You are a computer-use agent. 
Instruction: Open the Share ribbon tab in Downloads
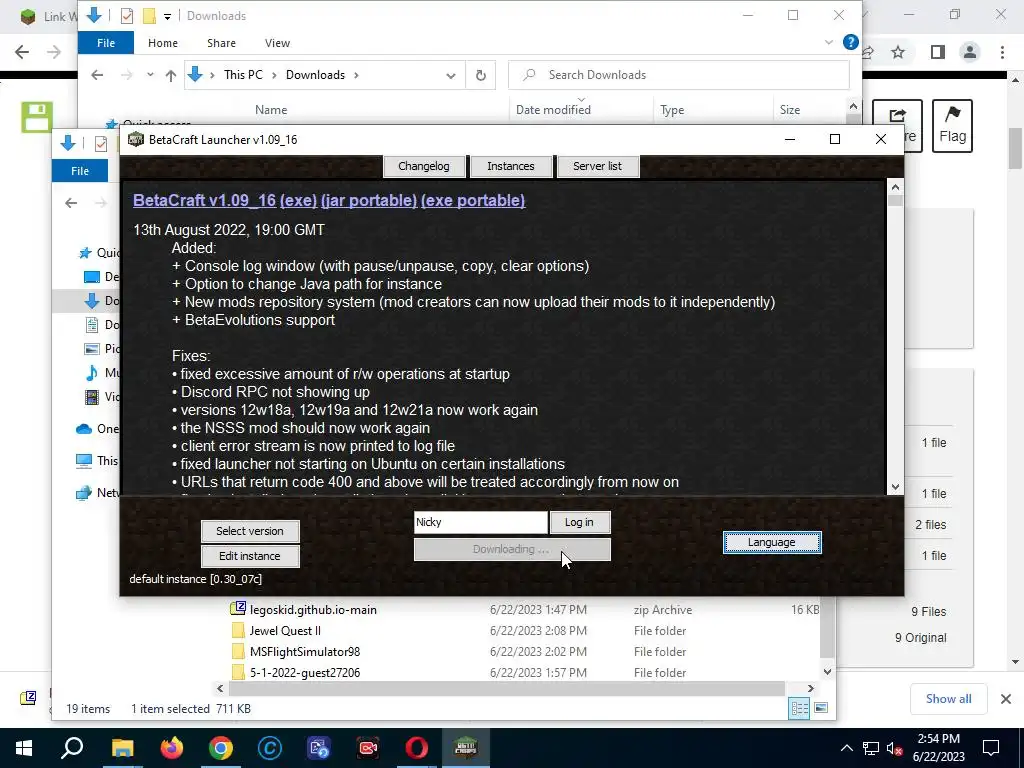click(221, 42)
